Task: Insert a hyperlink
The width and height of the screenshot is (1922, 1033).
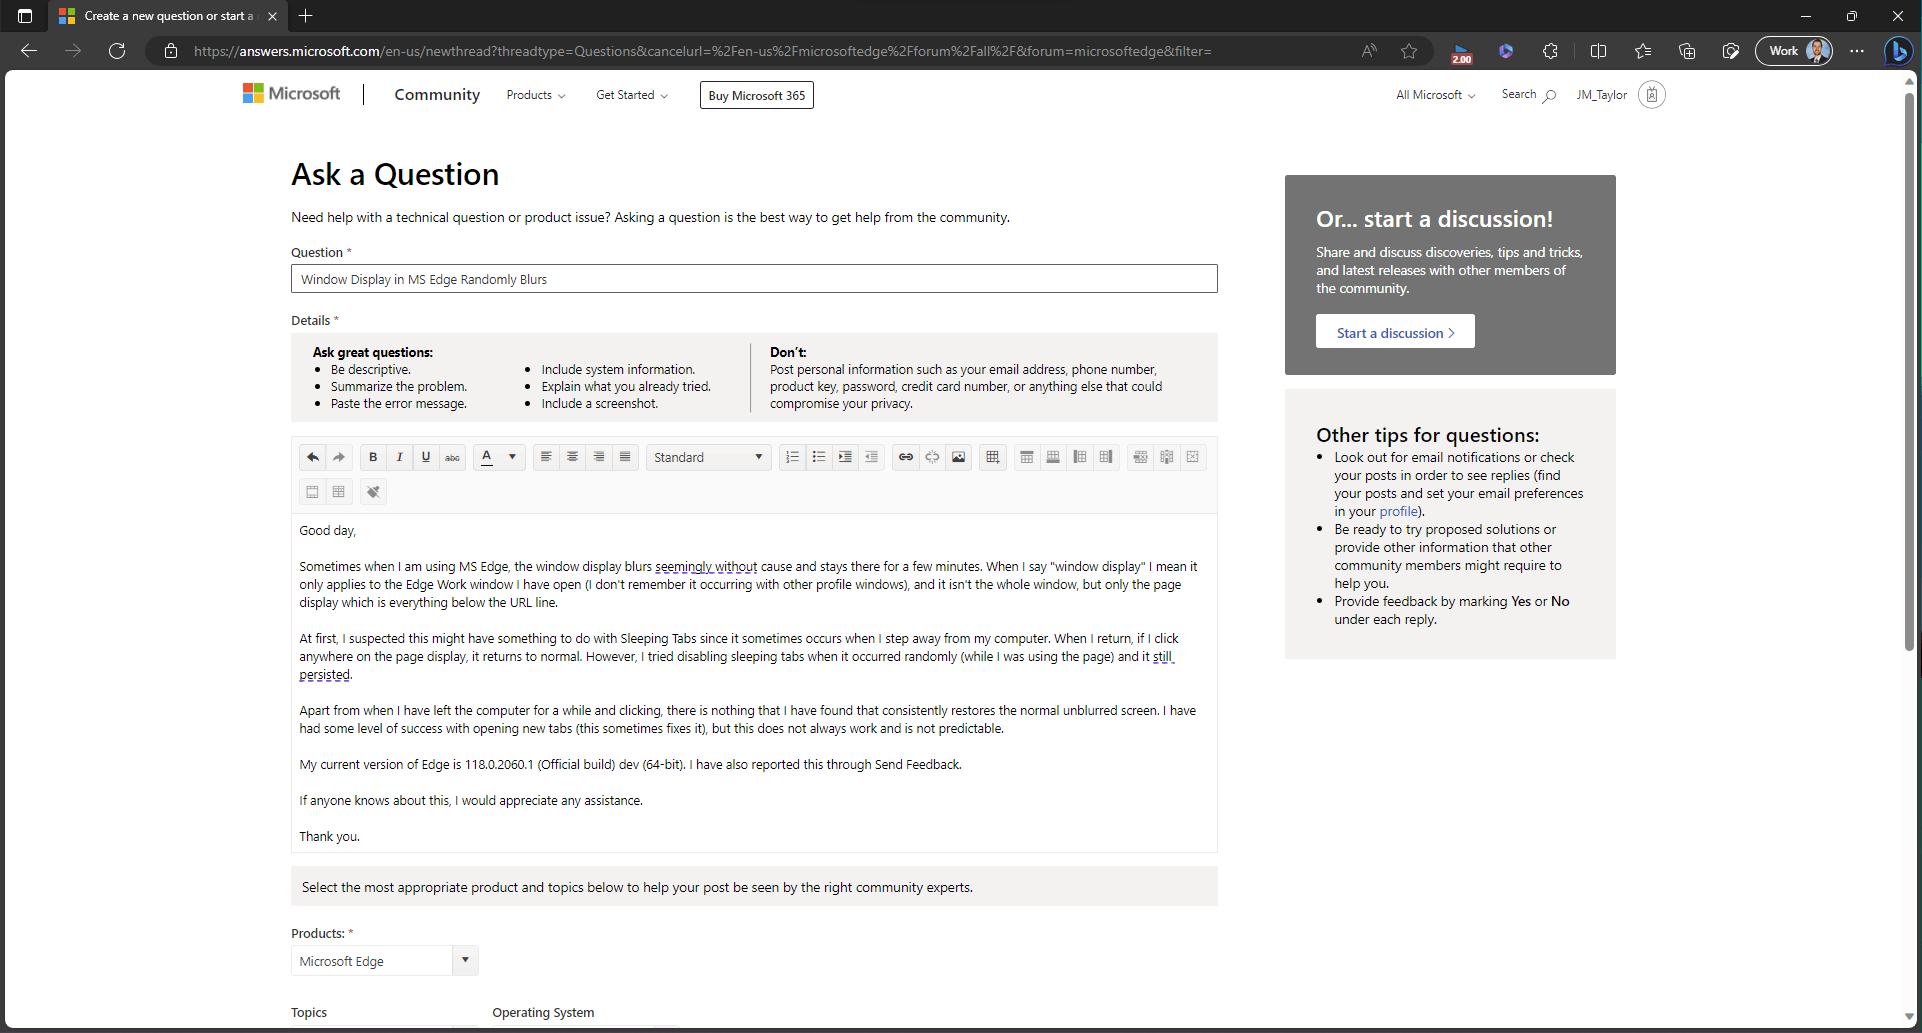Action: pos(906,457)
